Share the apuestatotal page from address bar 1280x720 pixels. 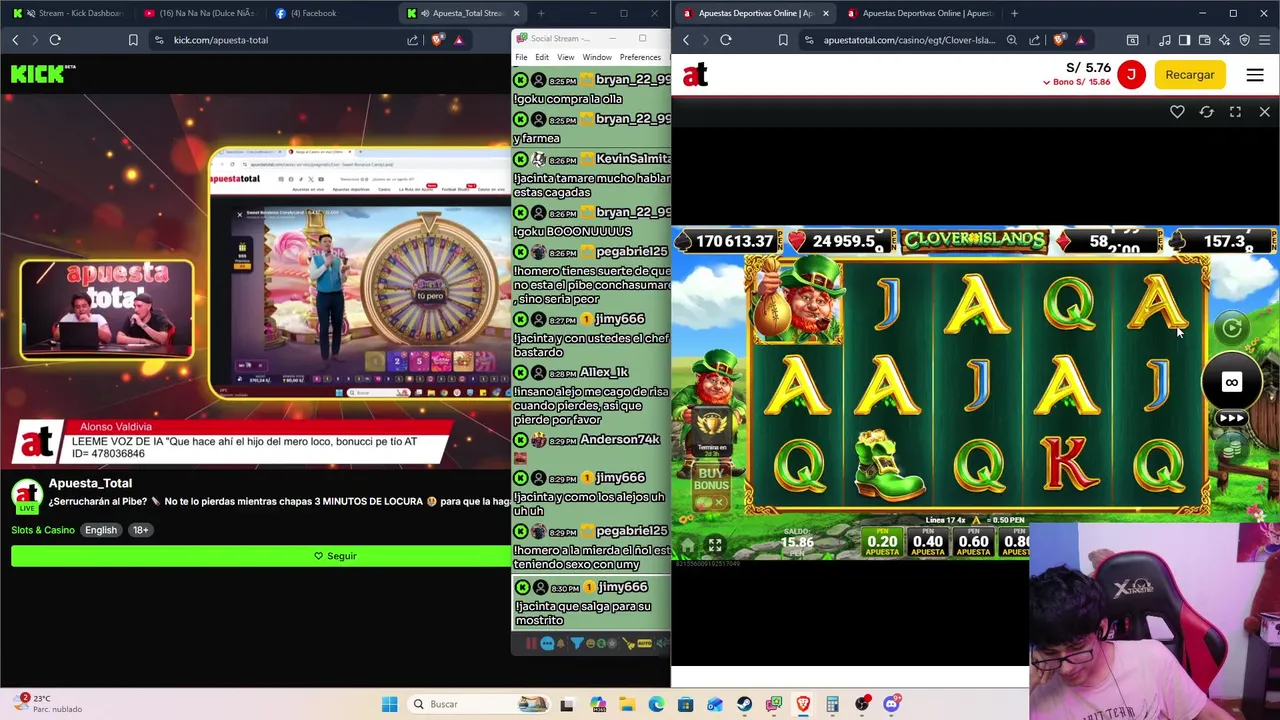1035,40
